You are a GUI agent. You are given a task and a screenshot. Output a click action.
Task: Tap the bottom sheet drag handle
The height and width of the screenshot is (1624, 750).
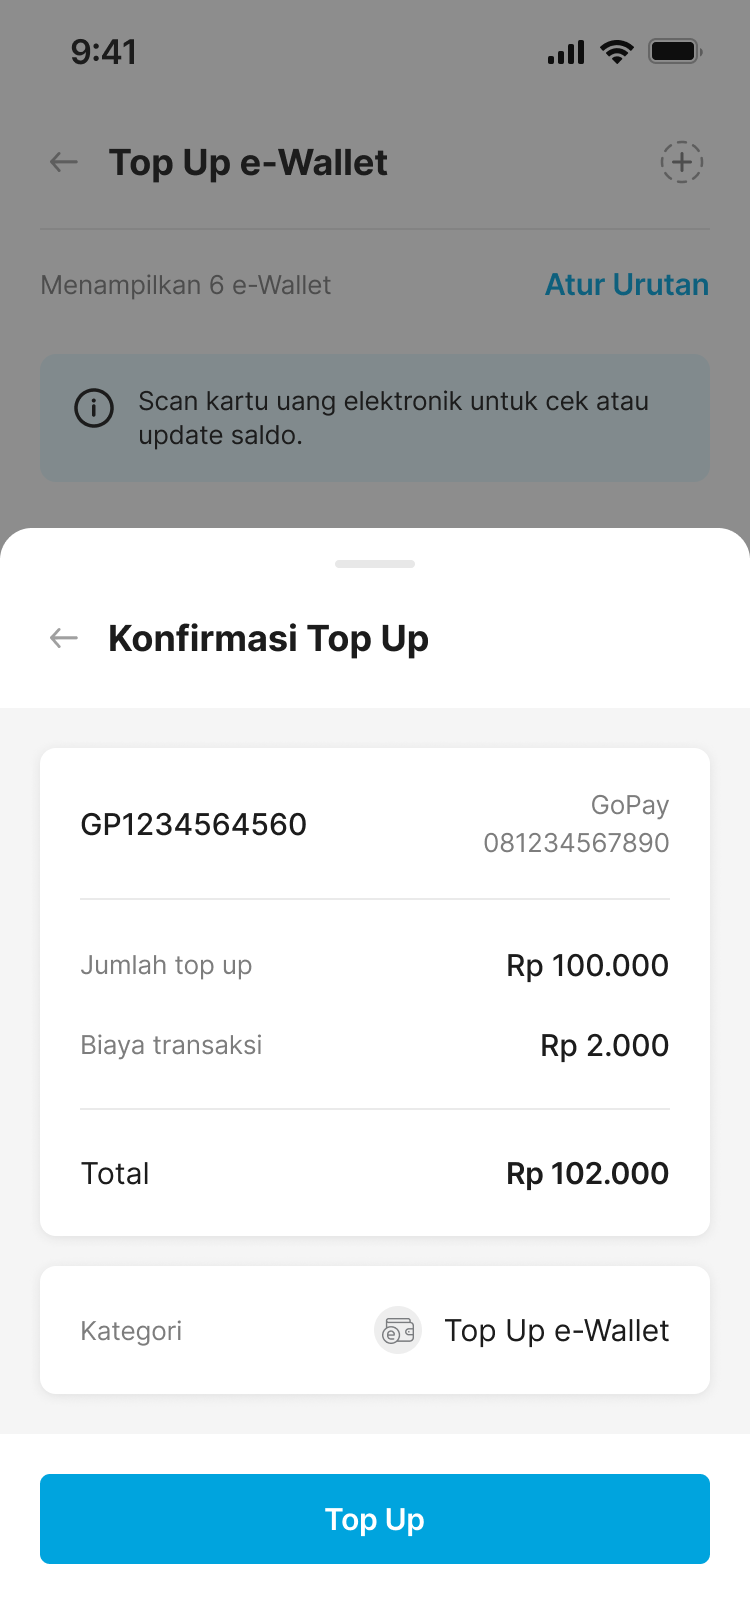tap(375, 564)
